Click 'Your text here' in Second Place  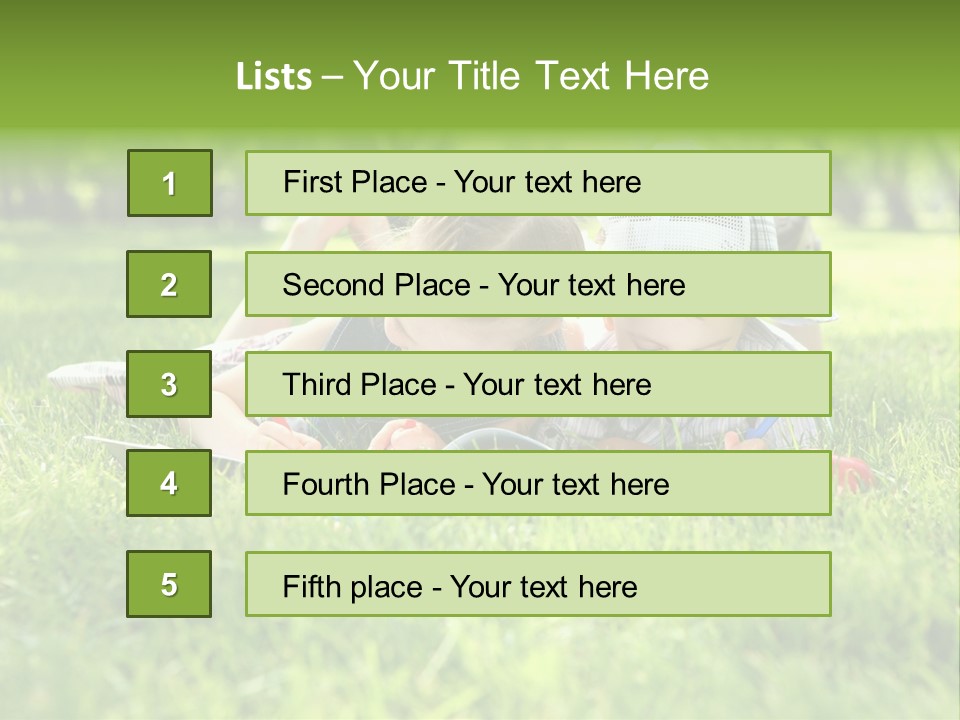[x=591, y=285]
